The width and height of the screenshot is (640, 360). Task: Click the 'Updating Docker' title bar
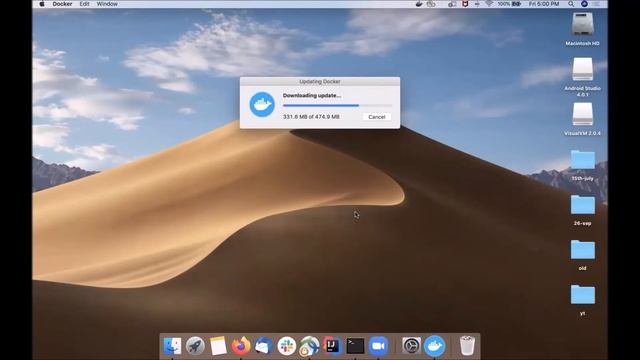(x=320, y=81)
